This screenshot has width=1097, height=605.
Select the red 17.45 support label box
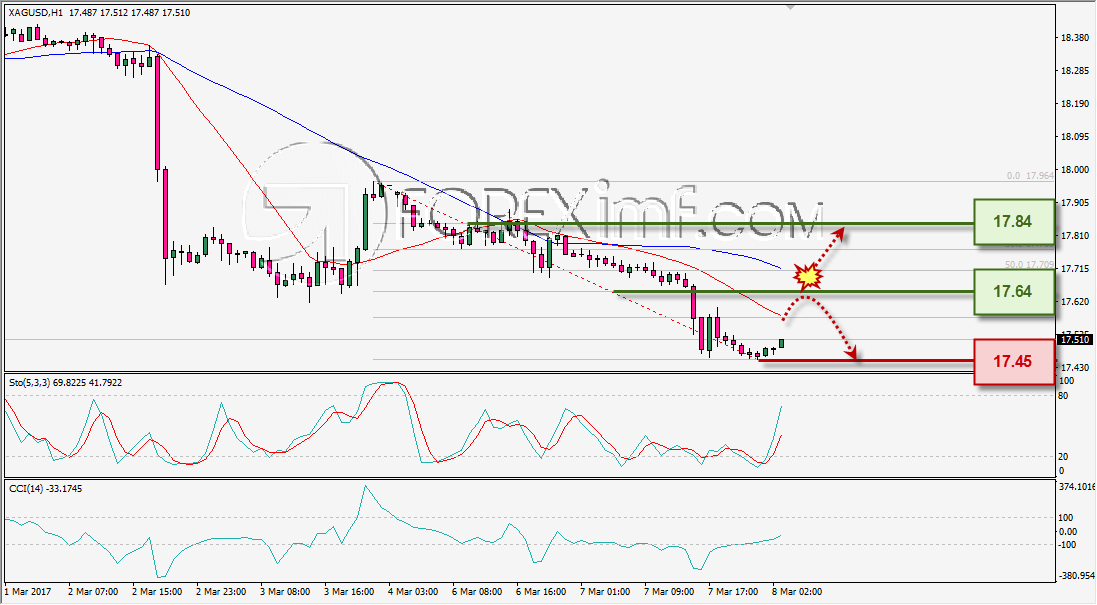click(1013, 361)
